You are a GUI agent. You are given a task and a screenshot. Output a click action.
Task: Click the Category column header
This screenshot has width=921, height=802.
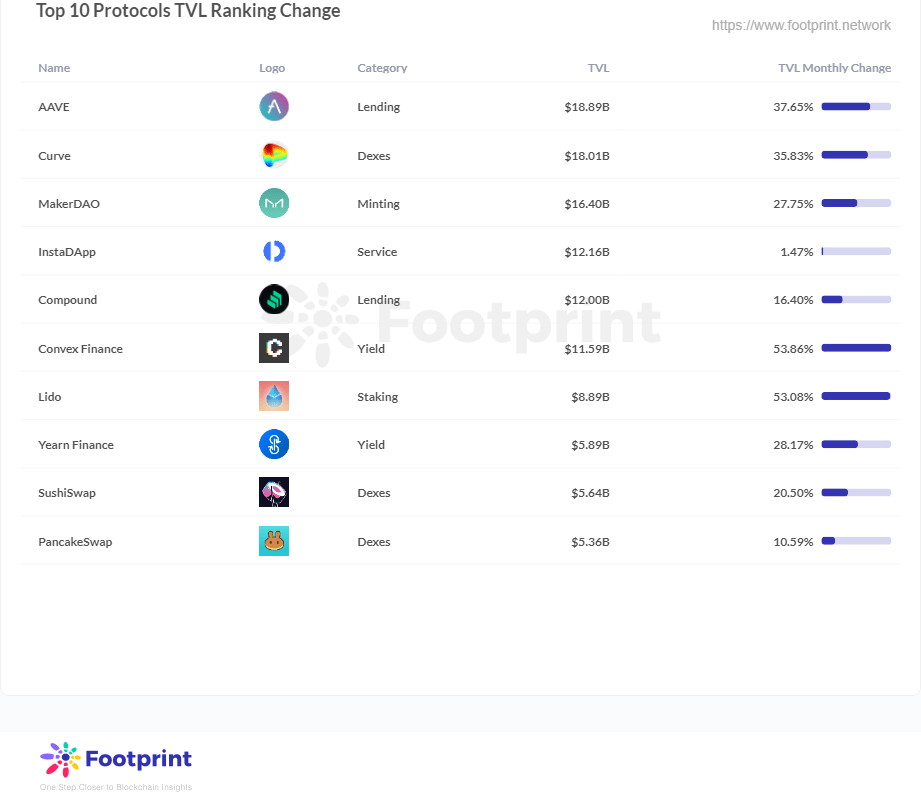(381, 68)
